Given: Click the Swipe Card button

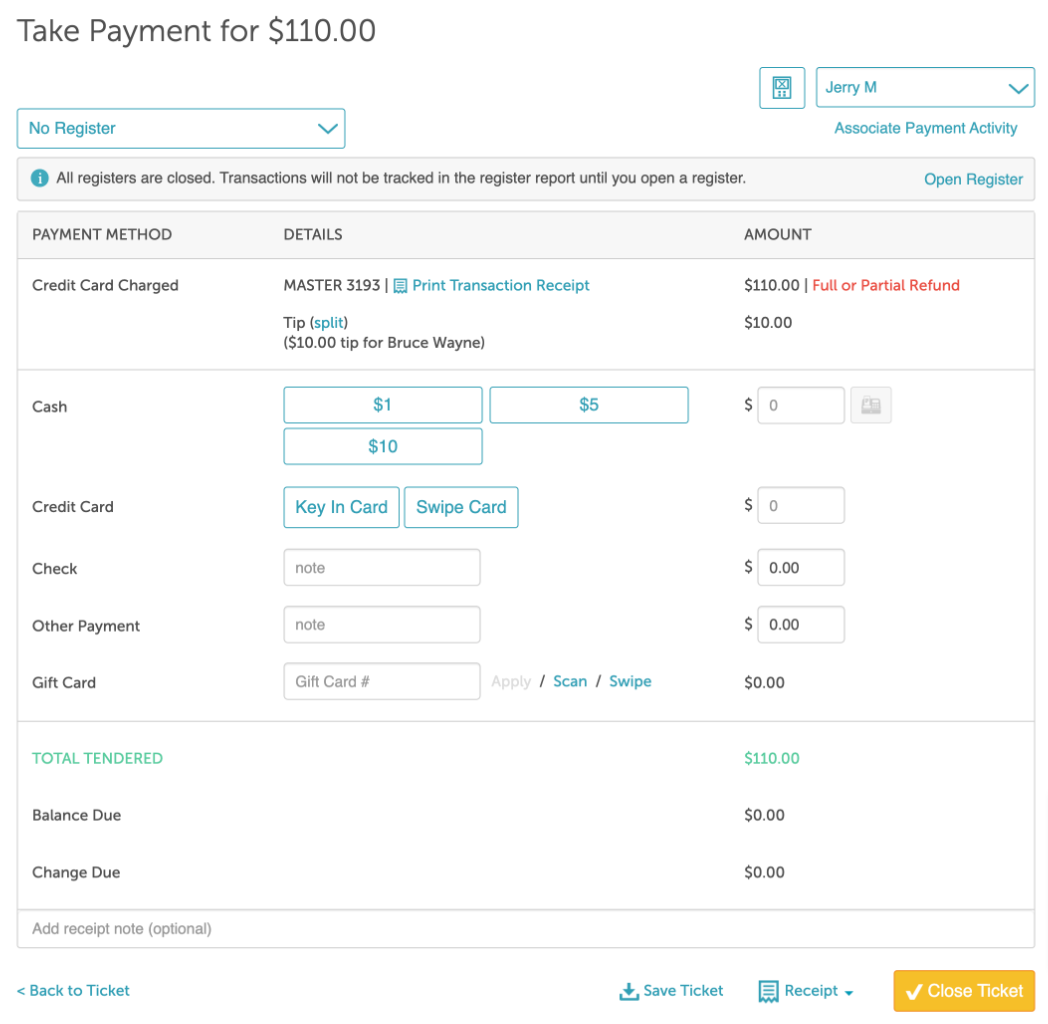Looking at the screenshot, I should (x=461, y=507).
